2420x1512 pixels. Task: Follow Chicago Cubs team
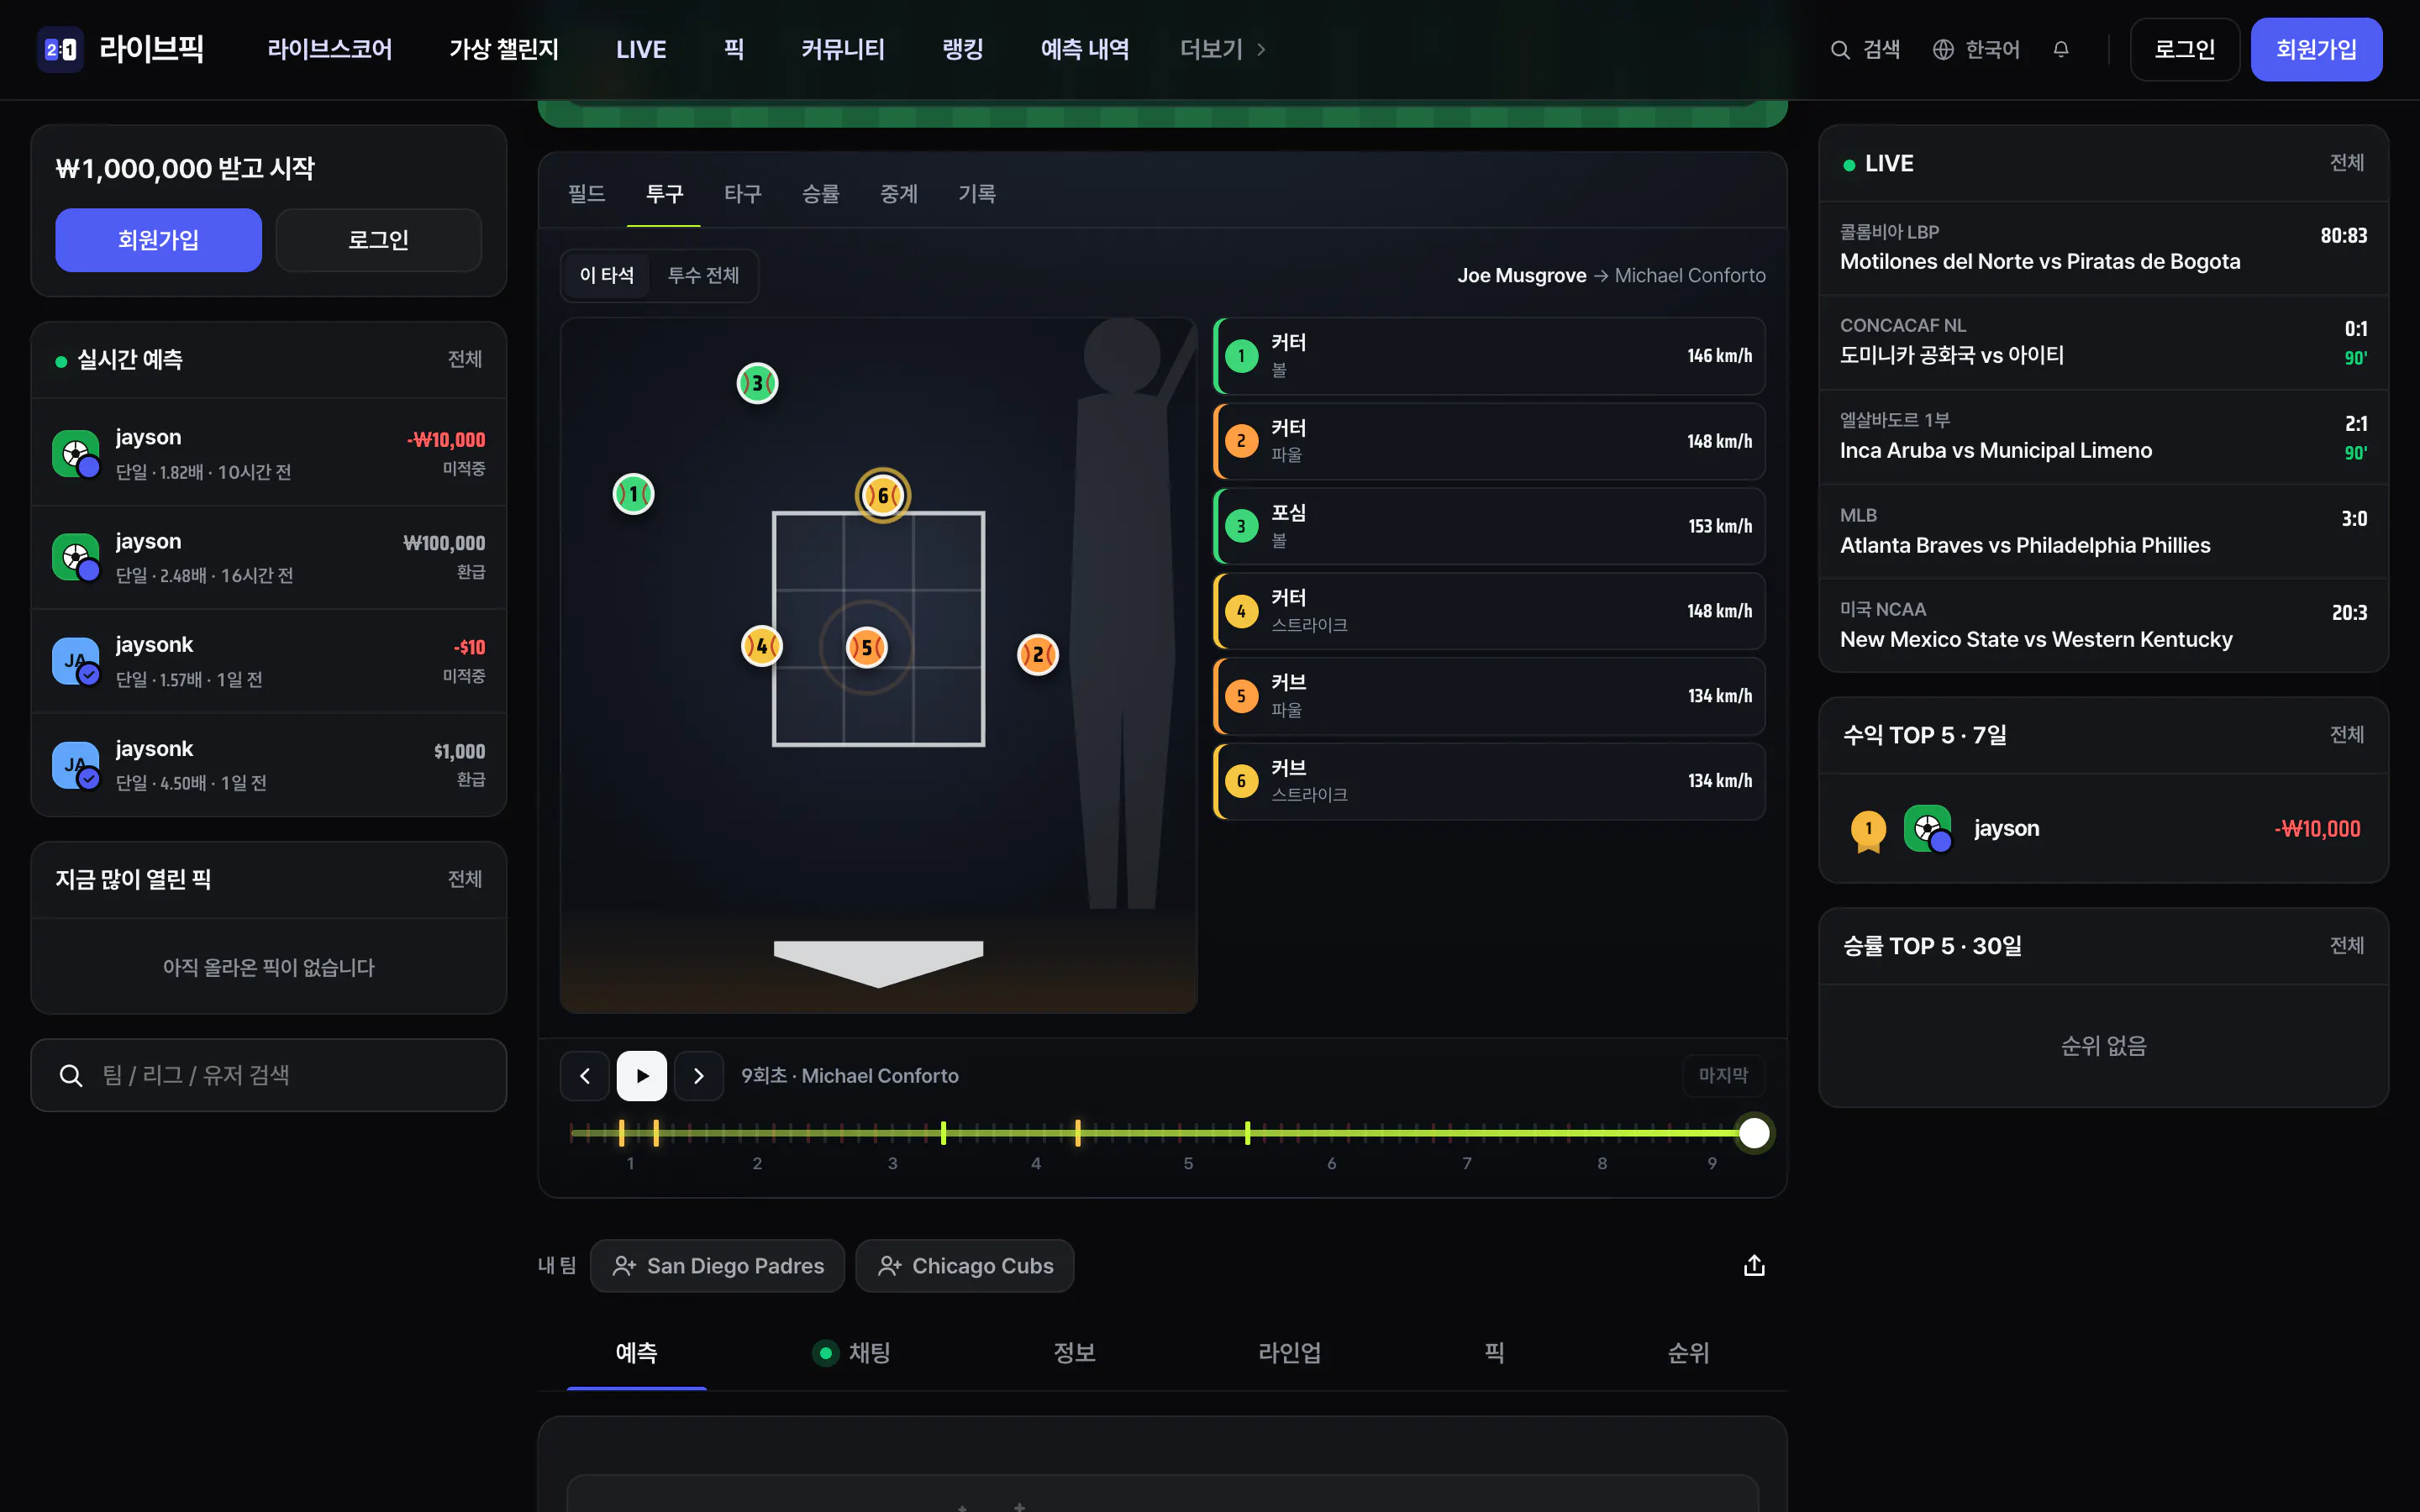965,1266
